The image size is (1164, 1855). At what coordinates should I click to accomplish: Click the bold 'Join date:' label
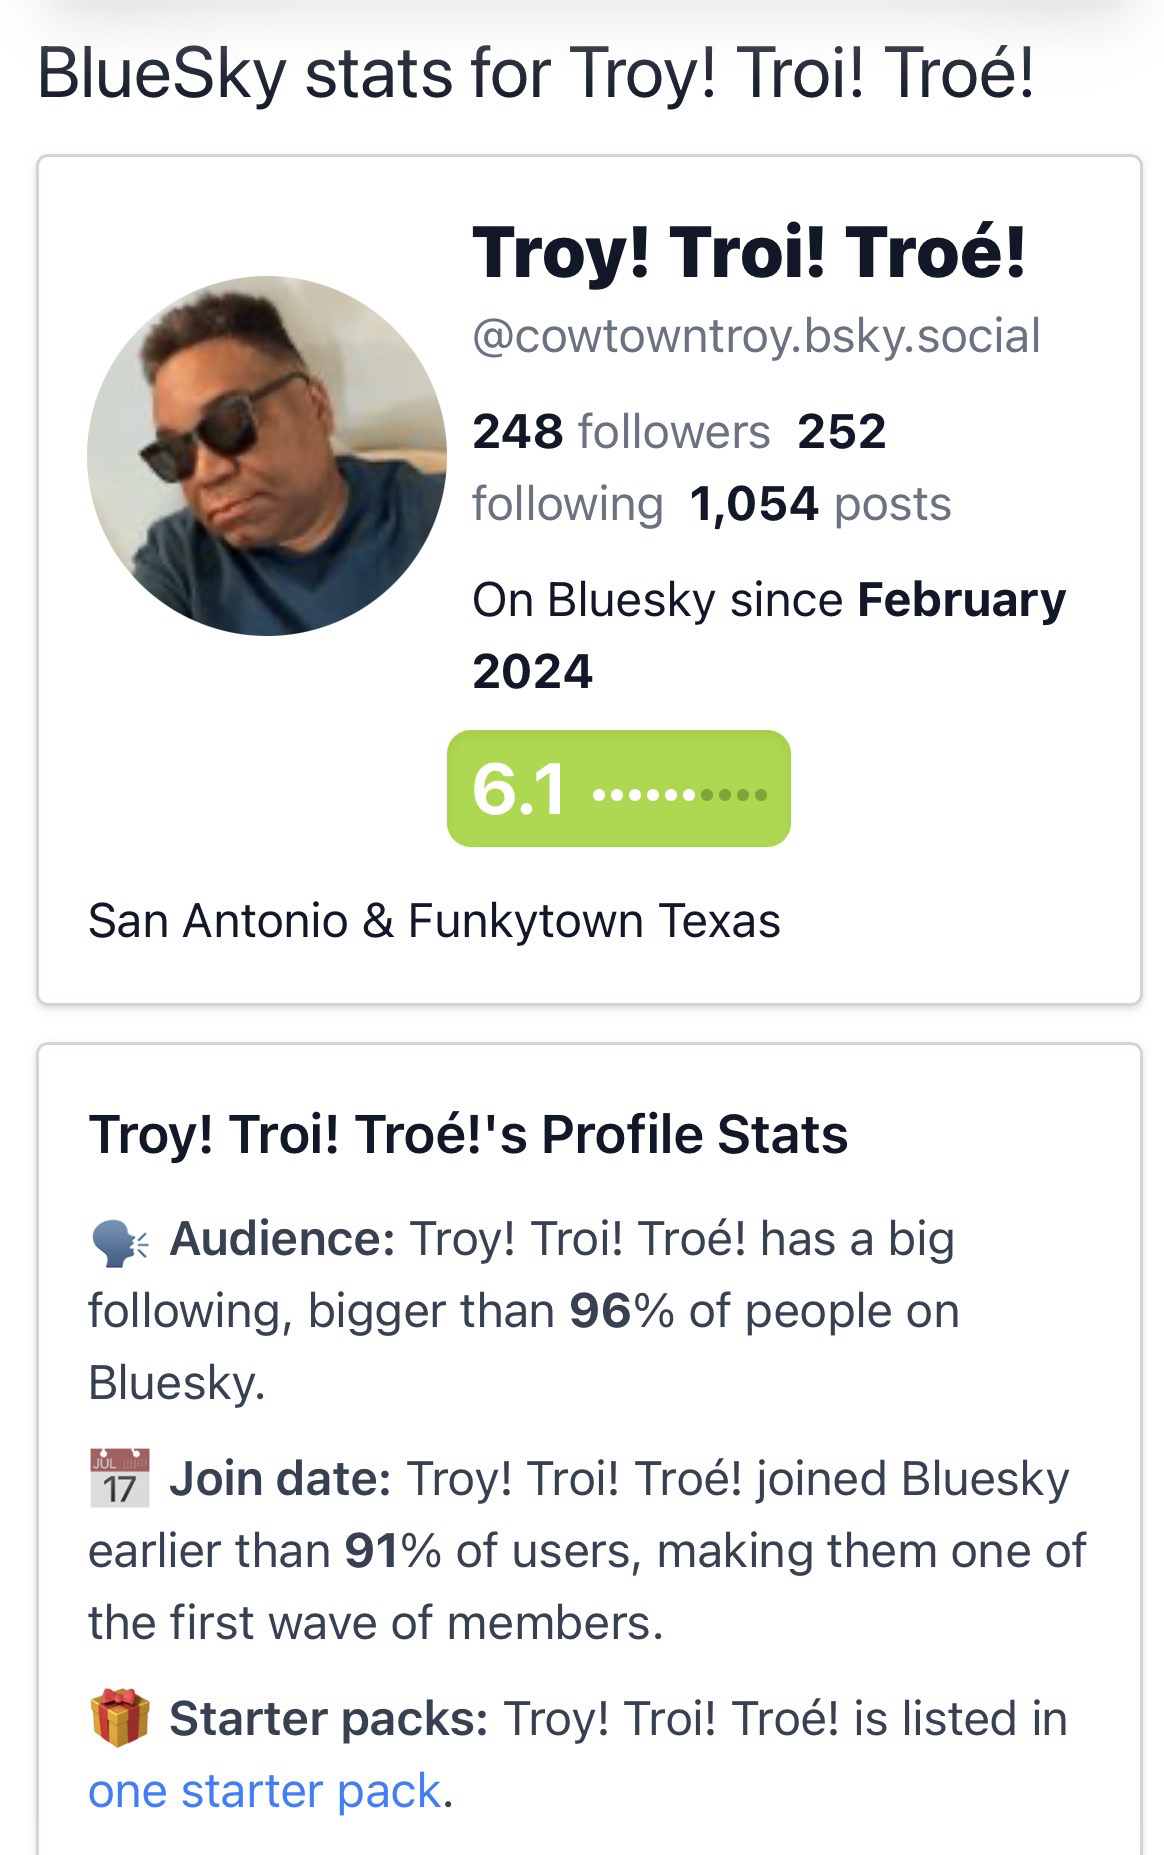click(x=280, y=1479)
